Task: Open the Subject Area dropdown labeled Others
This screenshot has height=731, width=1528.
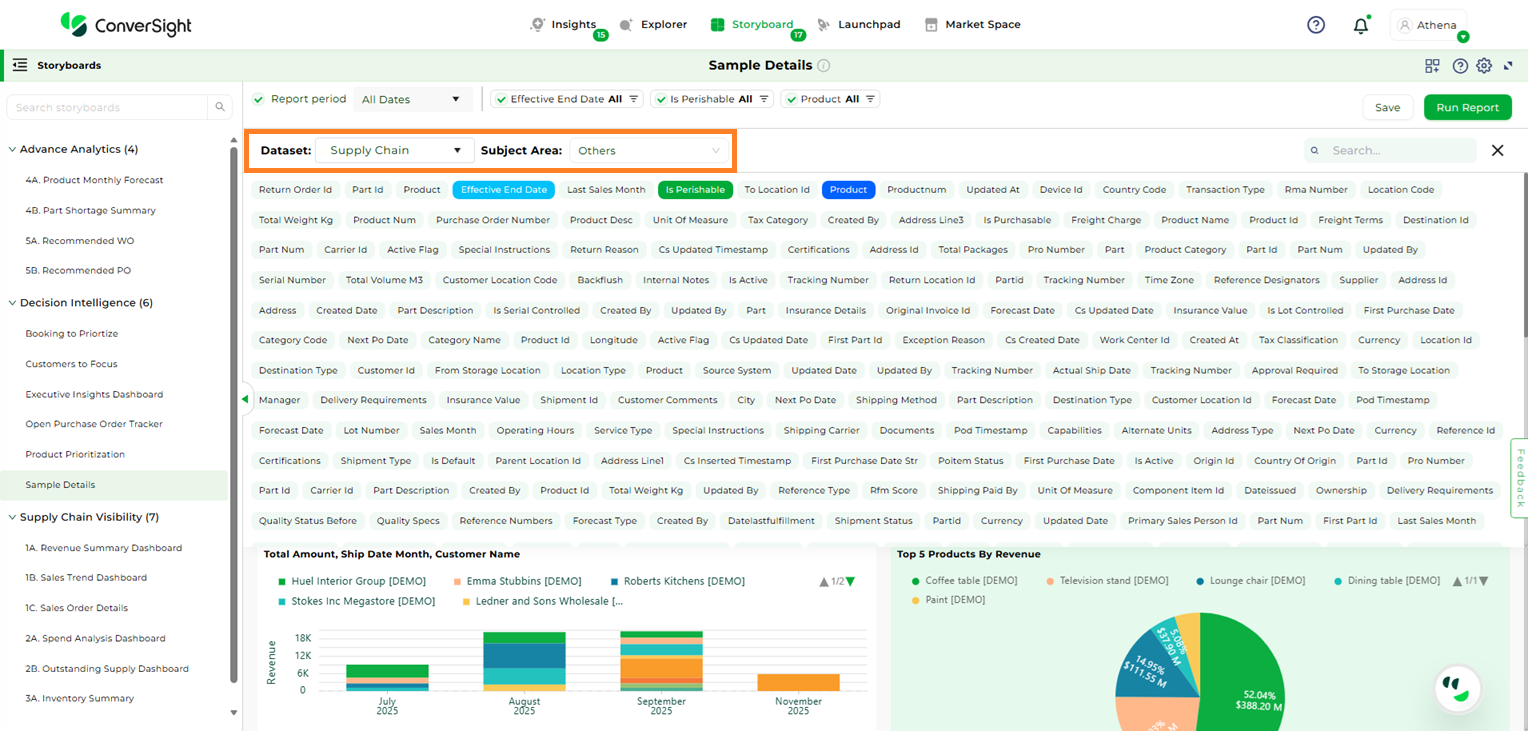Action: coord(650,149)
